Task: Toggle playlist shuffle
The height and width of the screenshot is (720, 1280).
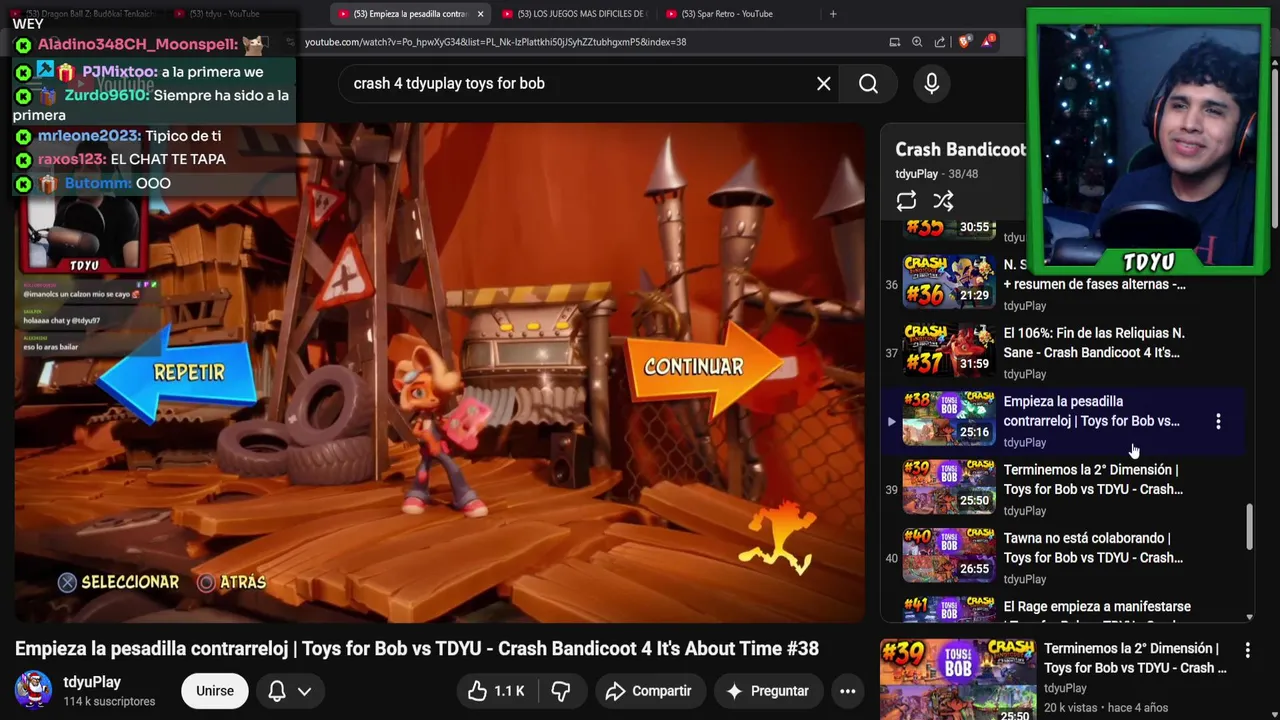Action: [943, 201]
